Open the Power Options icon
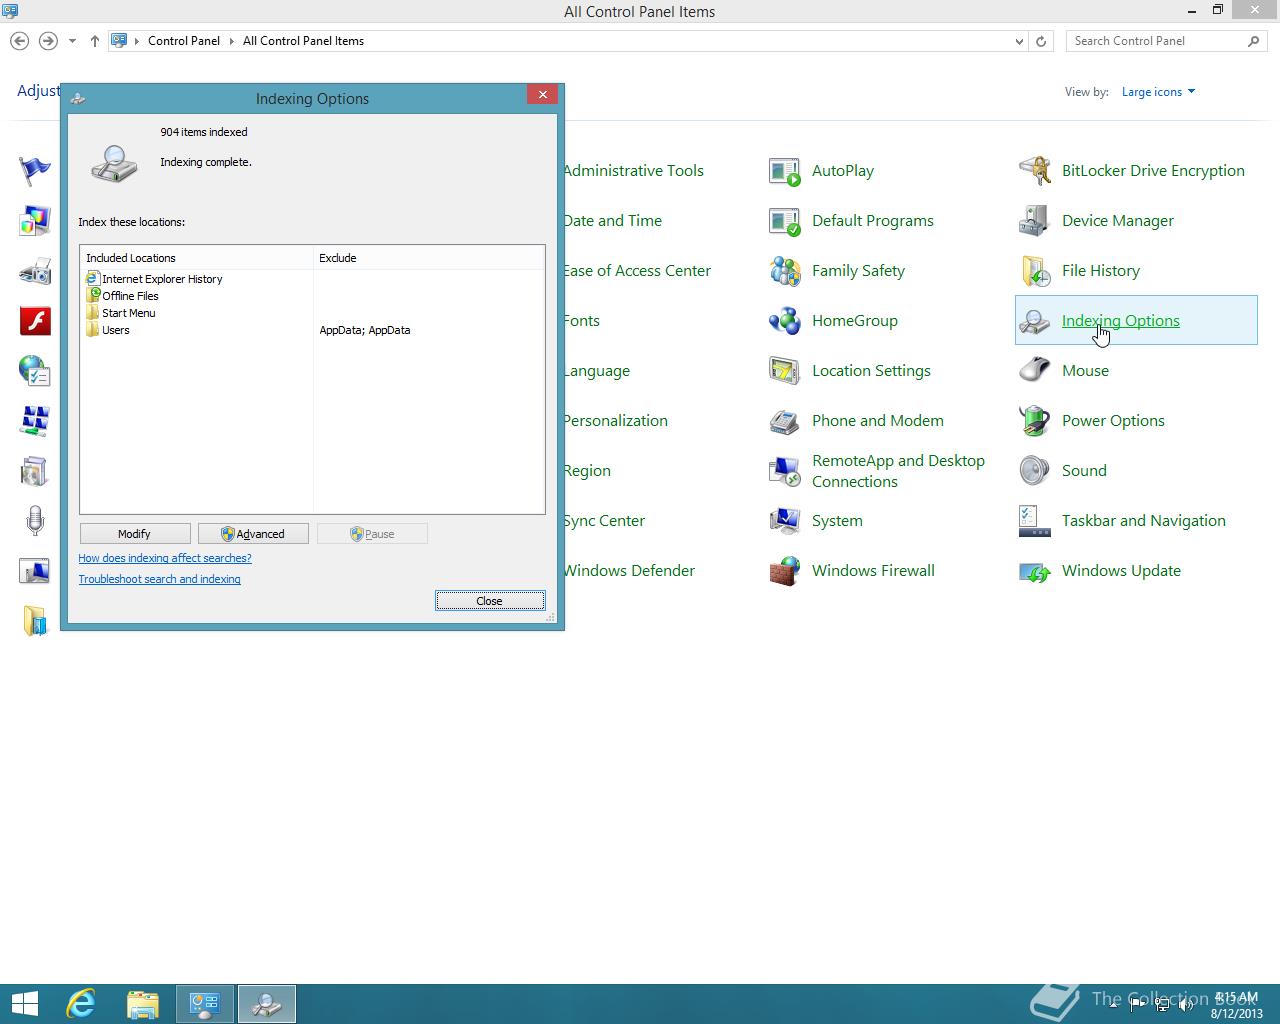Screen dimensions: 1280x1024 coord(1035,421)
